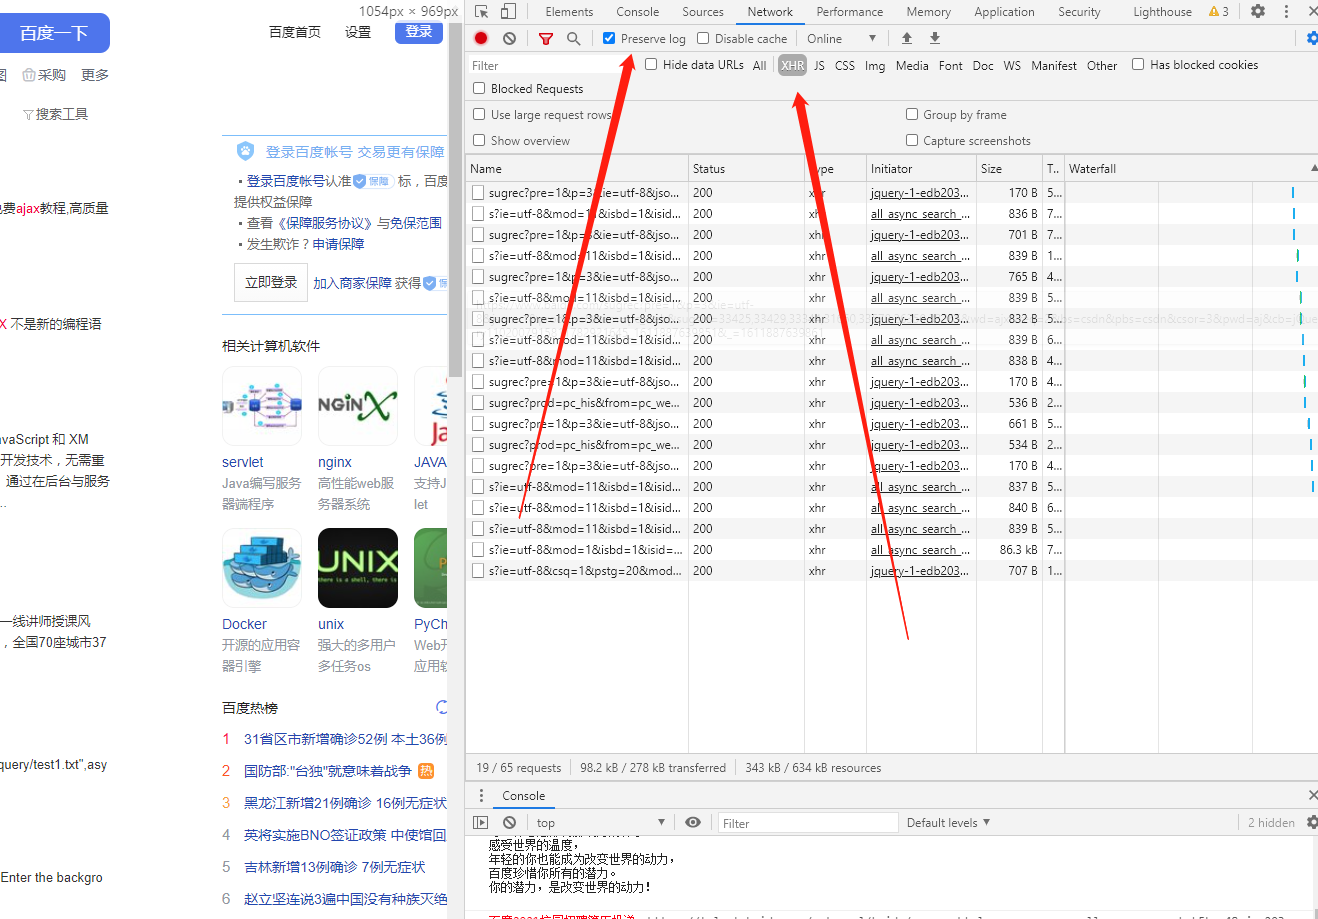Clear the network requests list
This screenshot has height=919, width=1318.
tap(509, 38)
